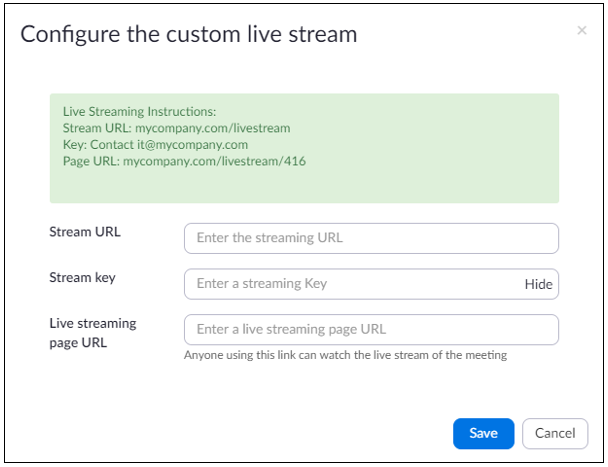
Task: Click 'Page URL:' prefix in green instructions box
Action: click(92, 161)
